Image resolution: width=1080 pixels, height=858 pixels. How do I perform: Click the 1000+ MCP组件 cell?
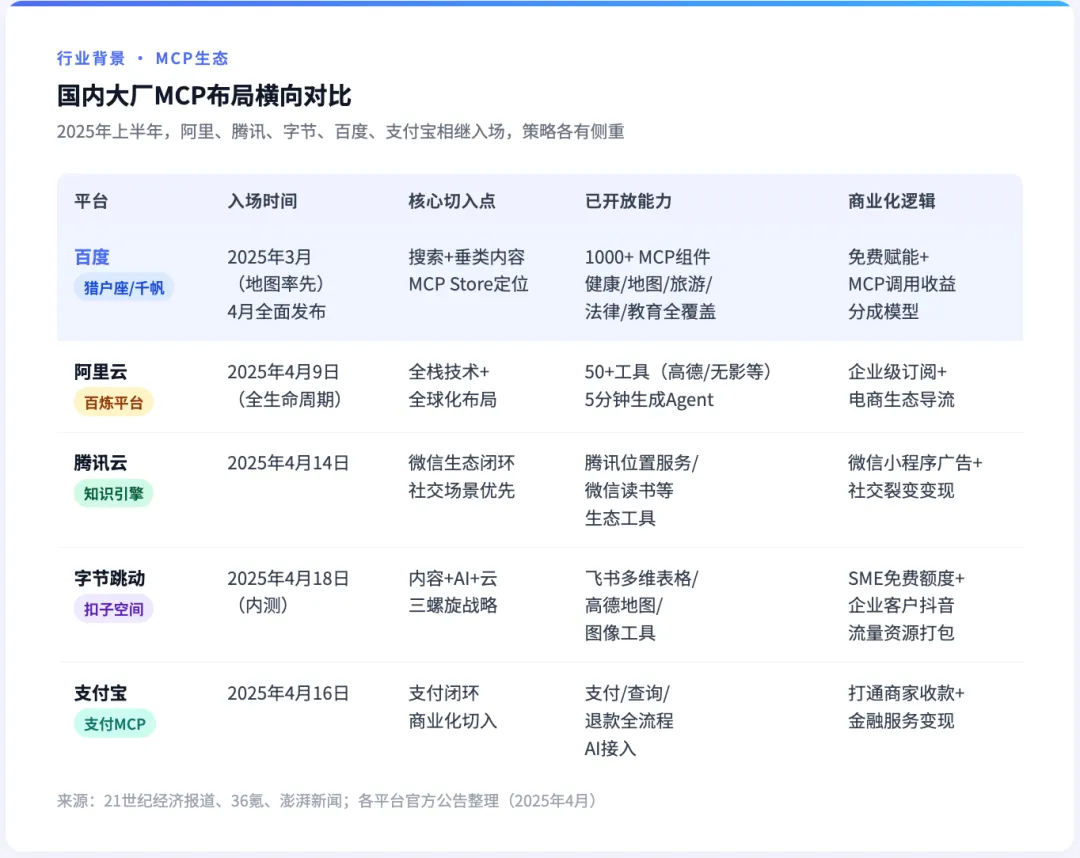(650, 284)
